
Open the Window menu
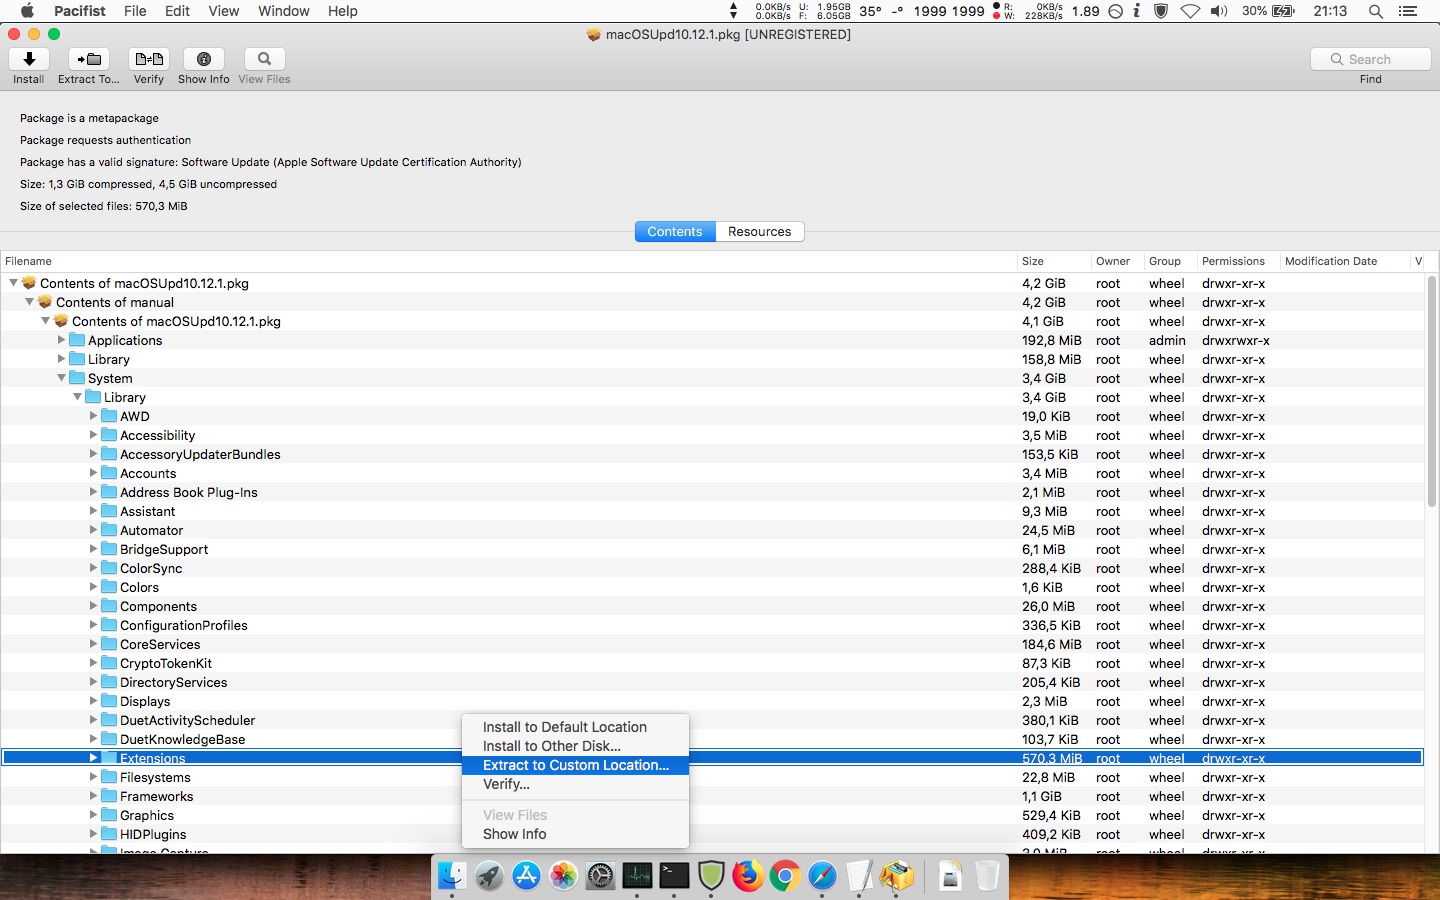coord(284,11)
